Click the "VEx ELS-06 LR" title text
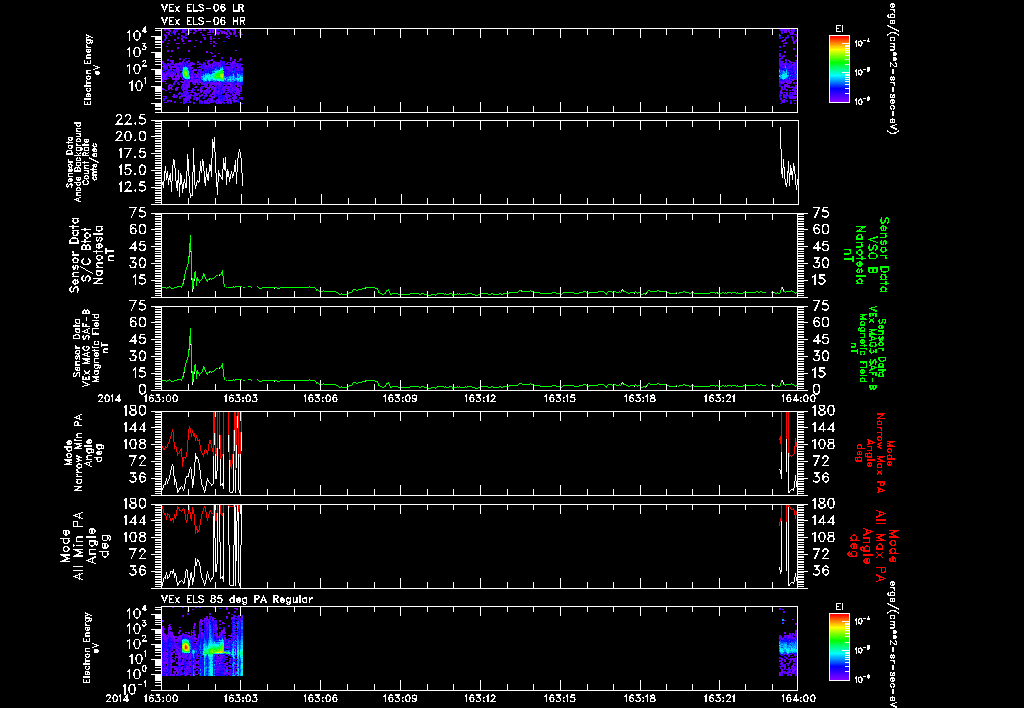Viewport: 1024px width, 708px height. tap(202, 8)
